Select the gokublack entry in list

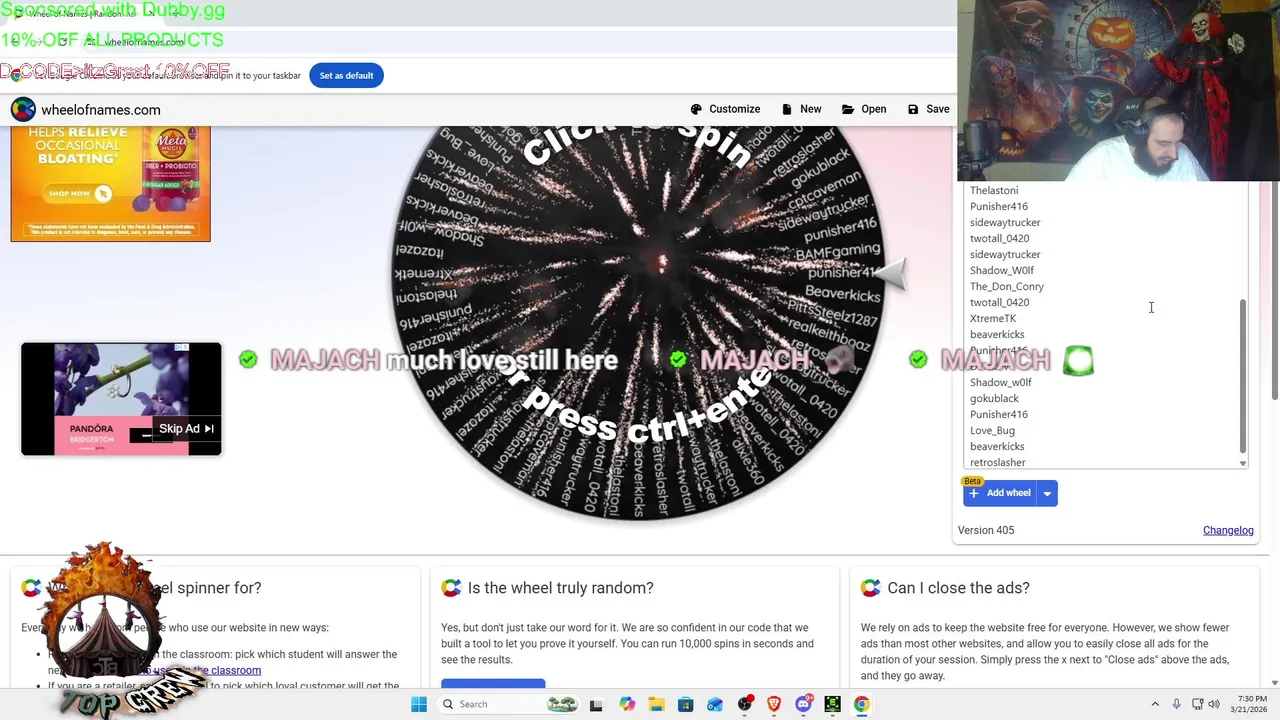point(994,398)
